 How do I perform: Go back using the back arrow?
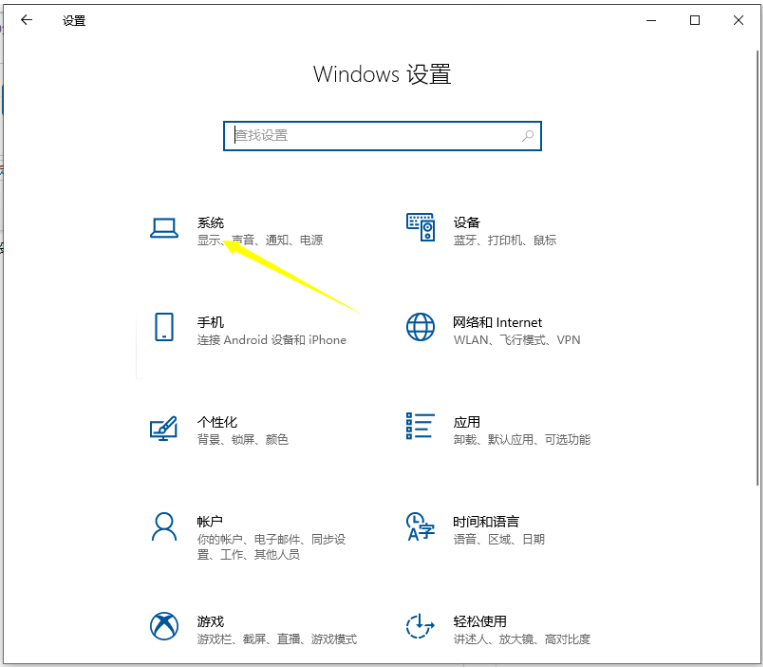pyautogui.click(x=27, y=20)
